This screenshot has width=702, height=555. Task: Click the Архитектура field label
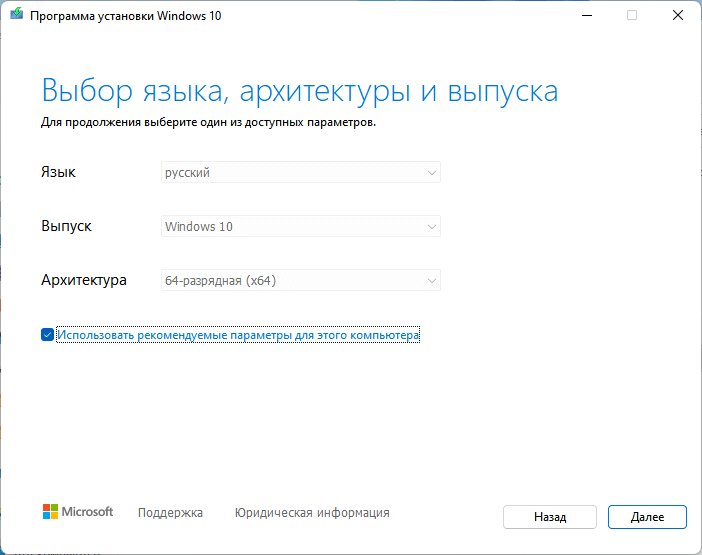pyautogui.click(x=84, y=280)
